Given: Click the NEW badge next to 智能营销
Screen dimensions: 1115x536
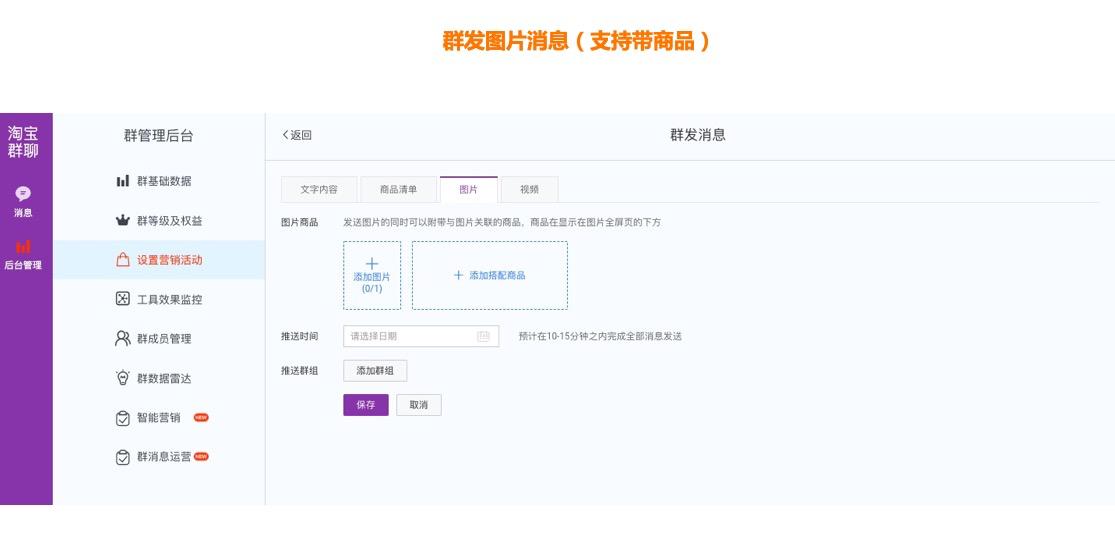Looking at the screenshot, I should coord(201,417).
